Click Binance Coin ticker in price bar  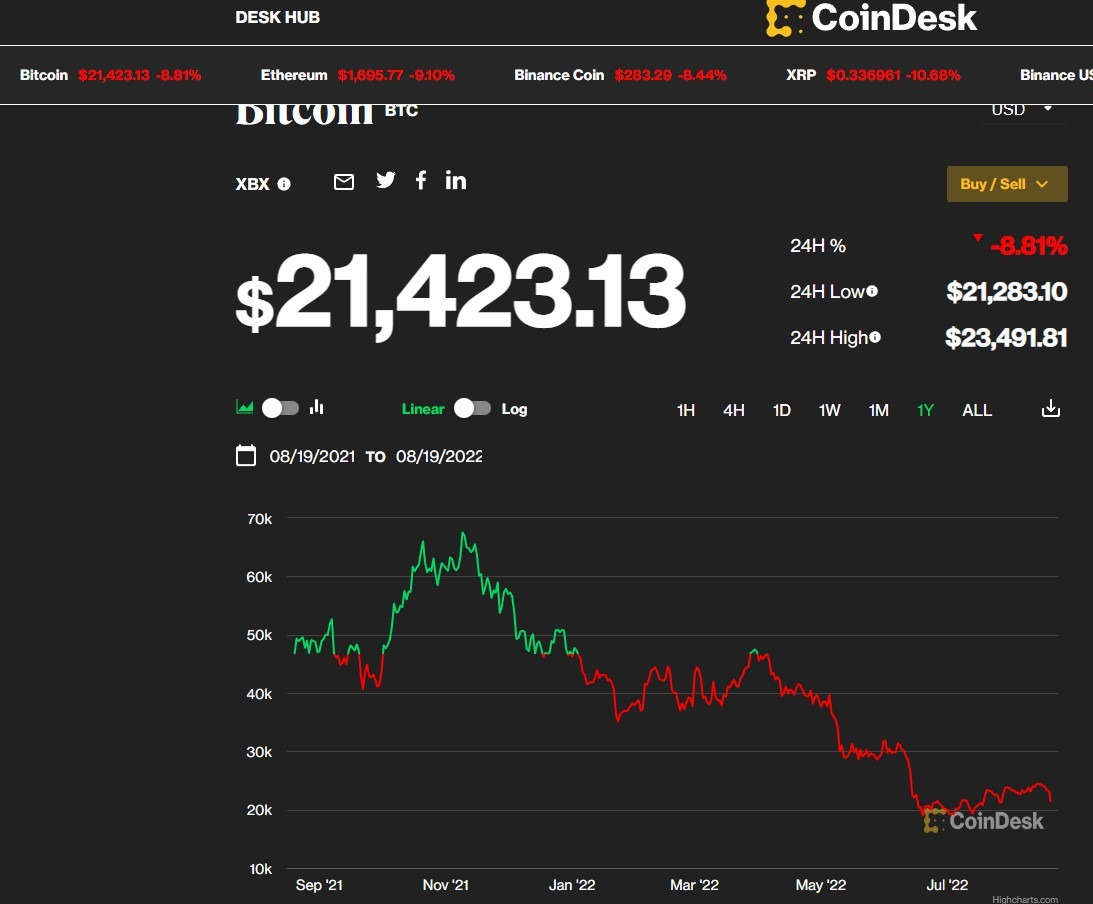(620, 75)
